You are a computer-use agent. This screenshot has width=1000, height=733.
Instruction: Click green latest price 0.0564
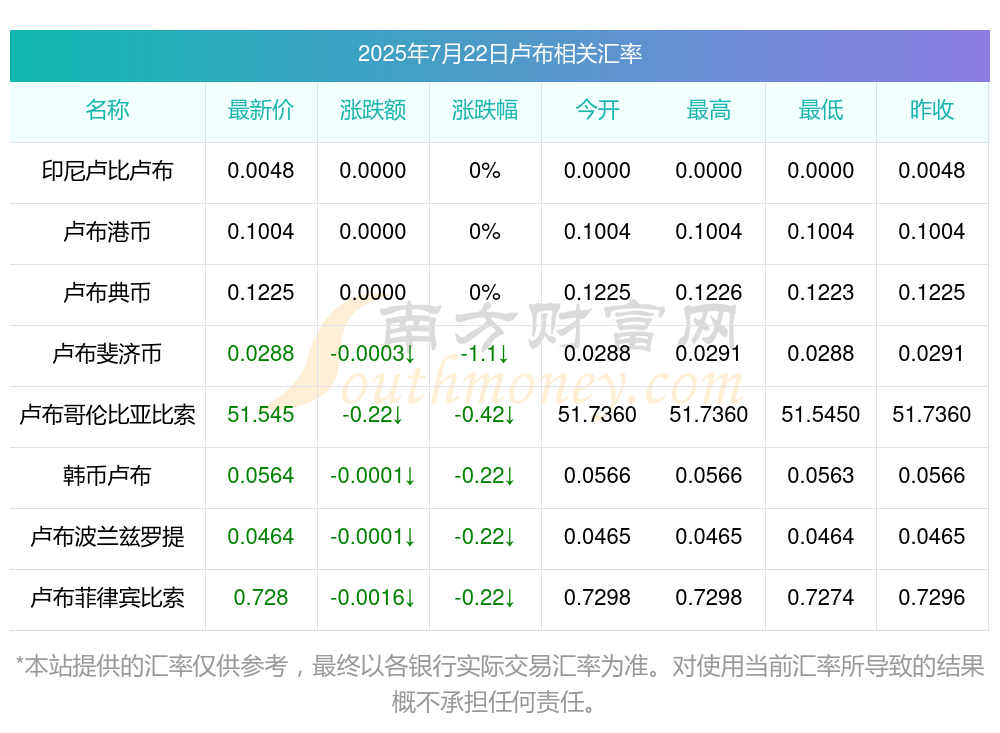pyautogui.click(x=261, y=476)
